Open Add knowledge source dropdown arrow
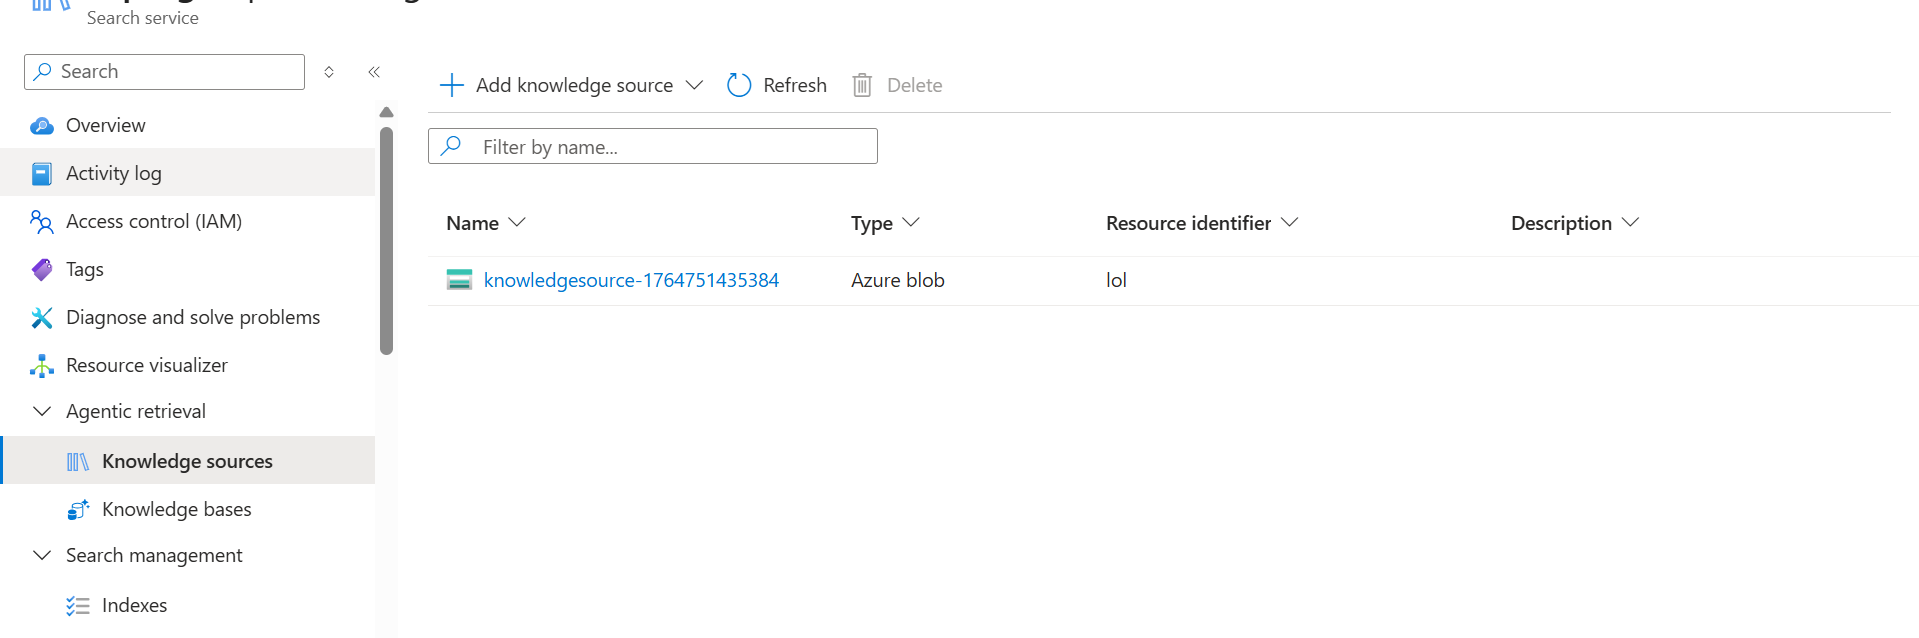Screen dimensions: 1919x638 click(694, 85)
